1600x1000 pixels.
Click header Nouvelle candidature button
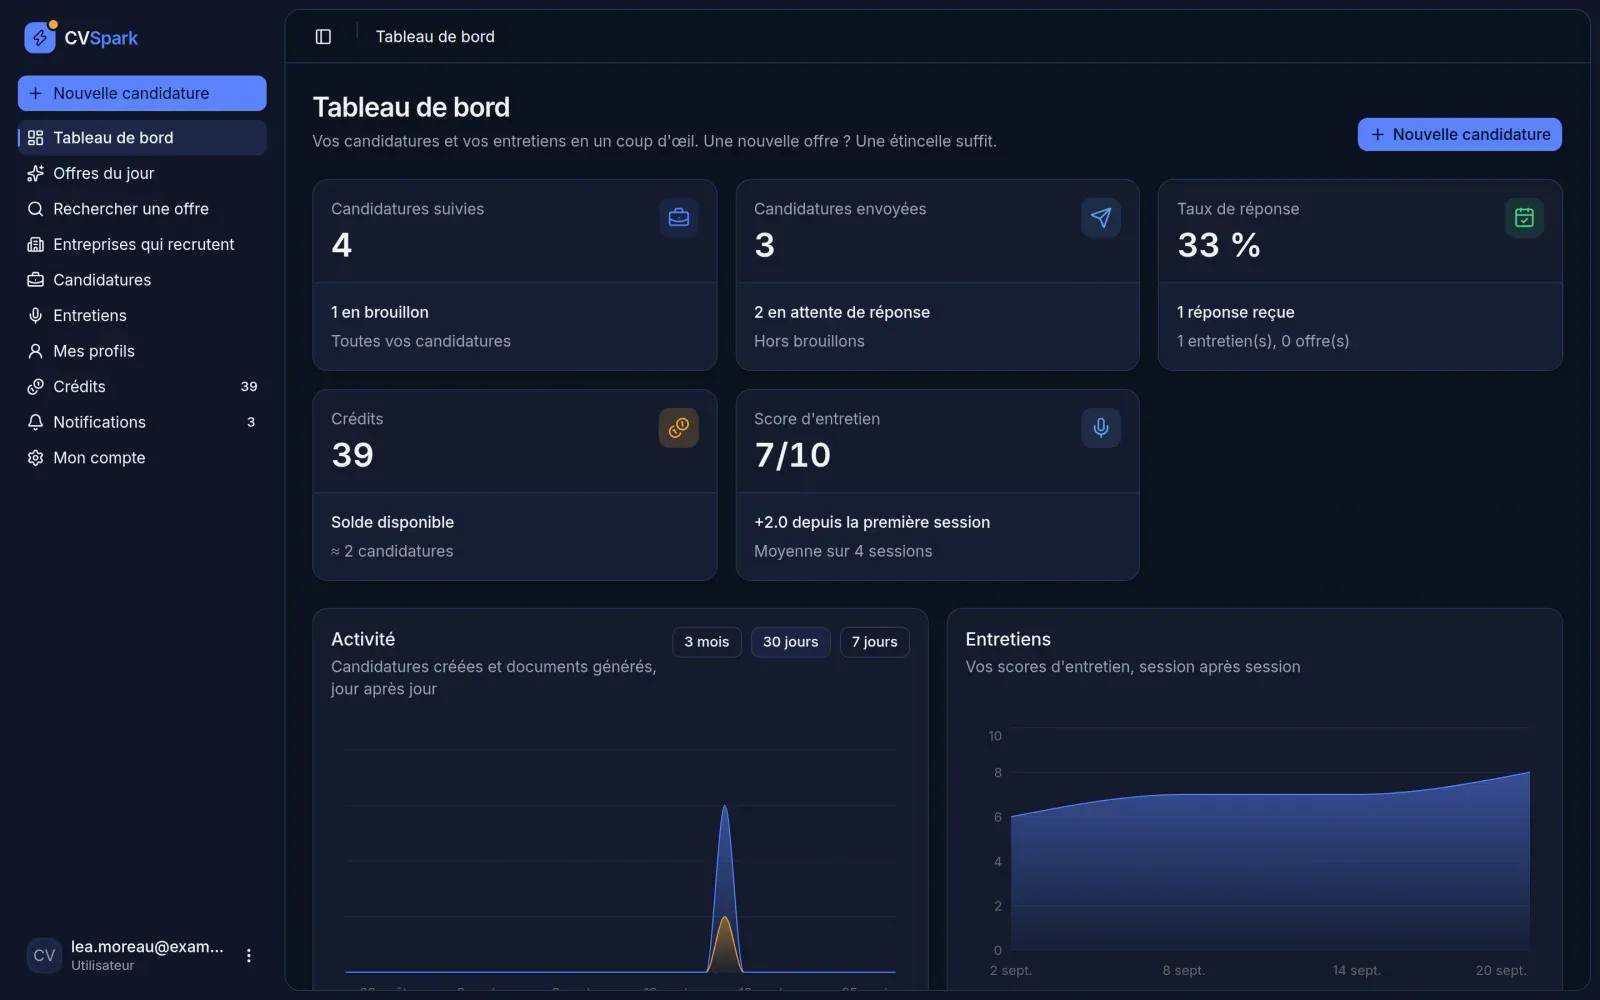click(x=1459, y=134)
